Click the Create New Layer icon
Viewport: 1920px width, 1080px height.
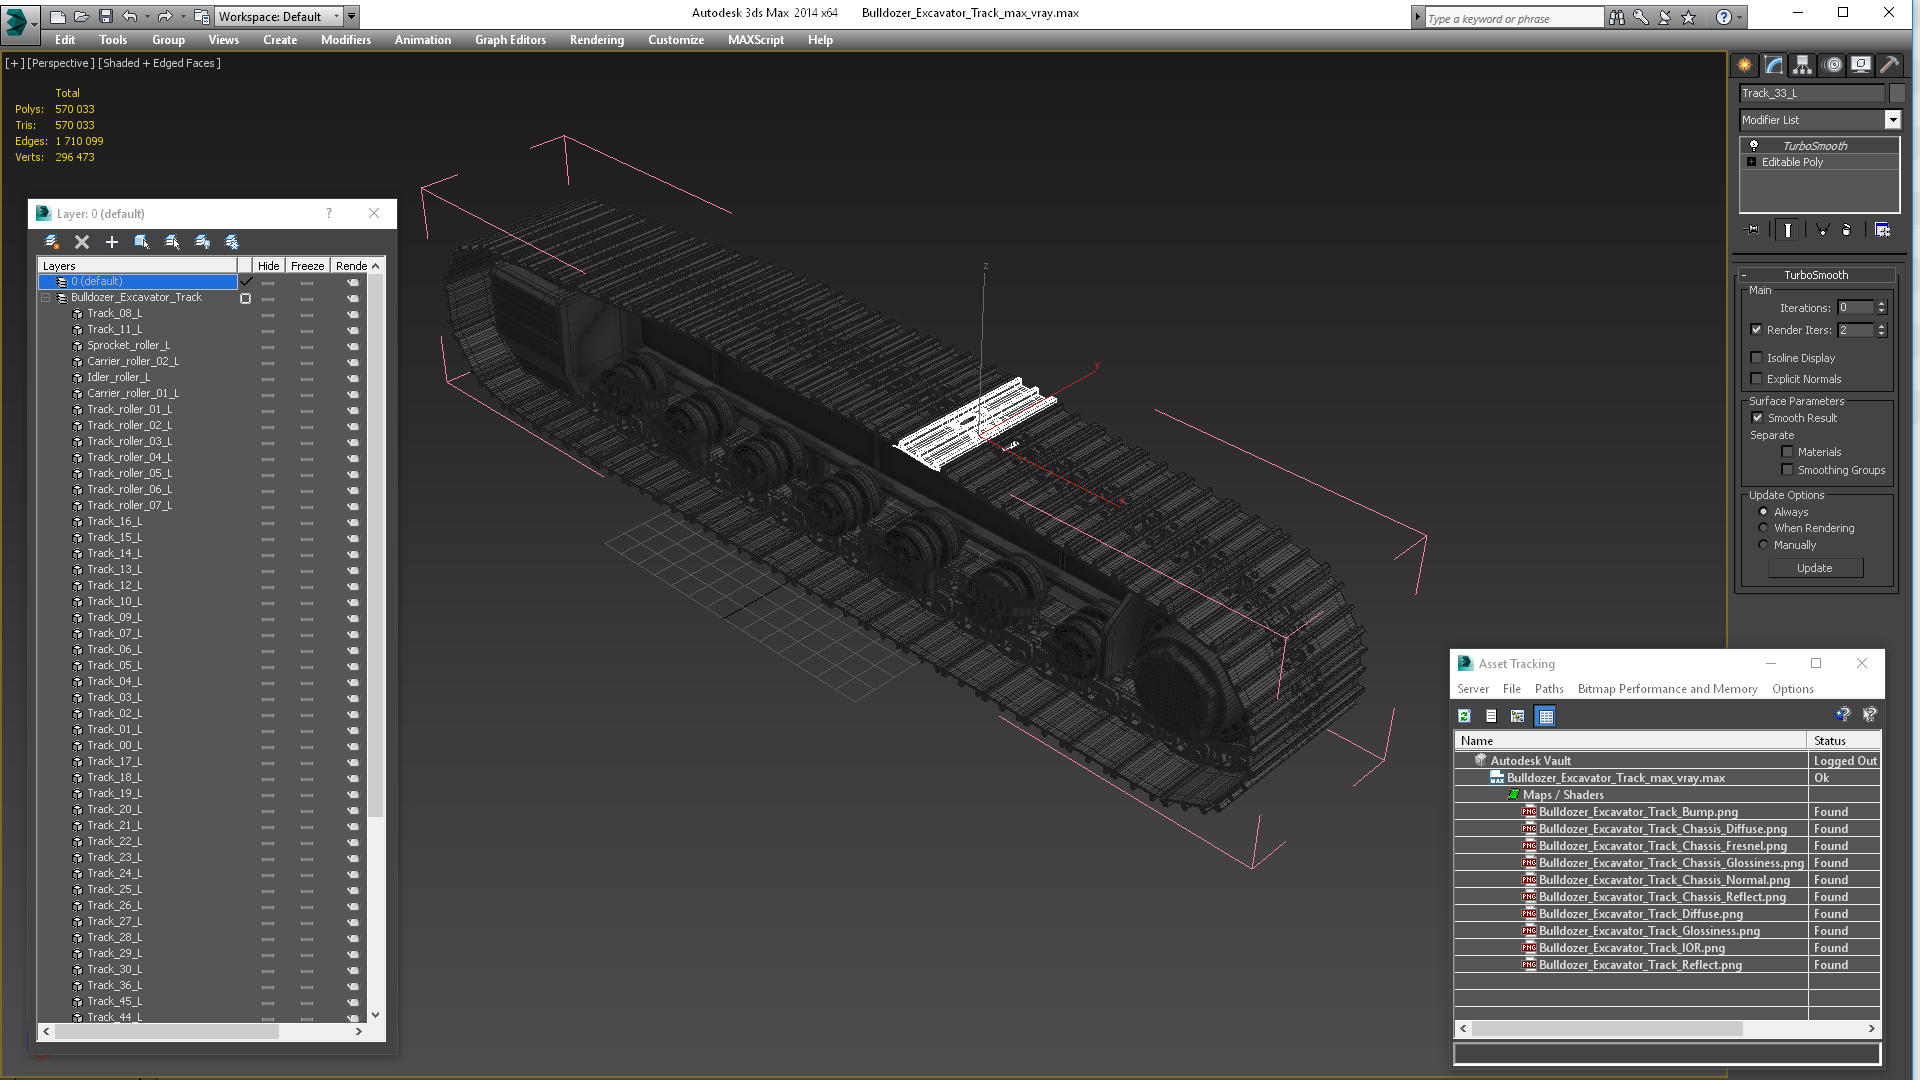(52, 242)
